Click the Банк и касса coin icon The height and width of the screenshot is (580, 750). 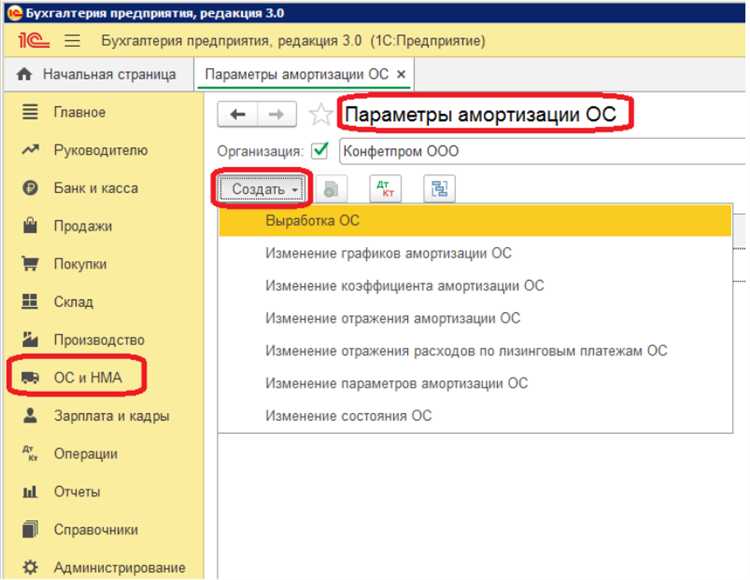pos(30,188)
